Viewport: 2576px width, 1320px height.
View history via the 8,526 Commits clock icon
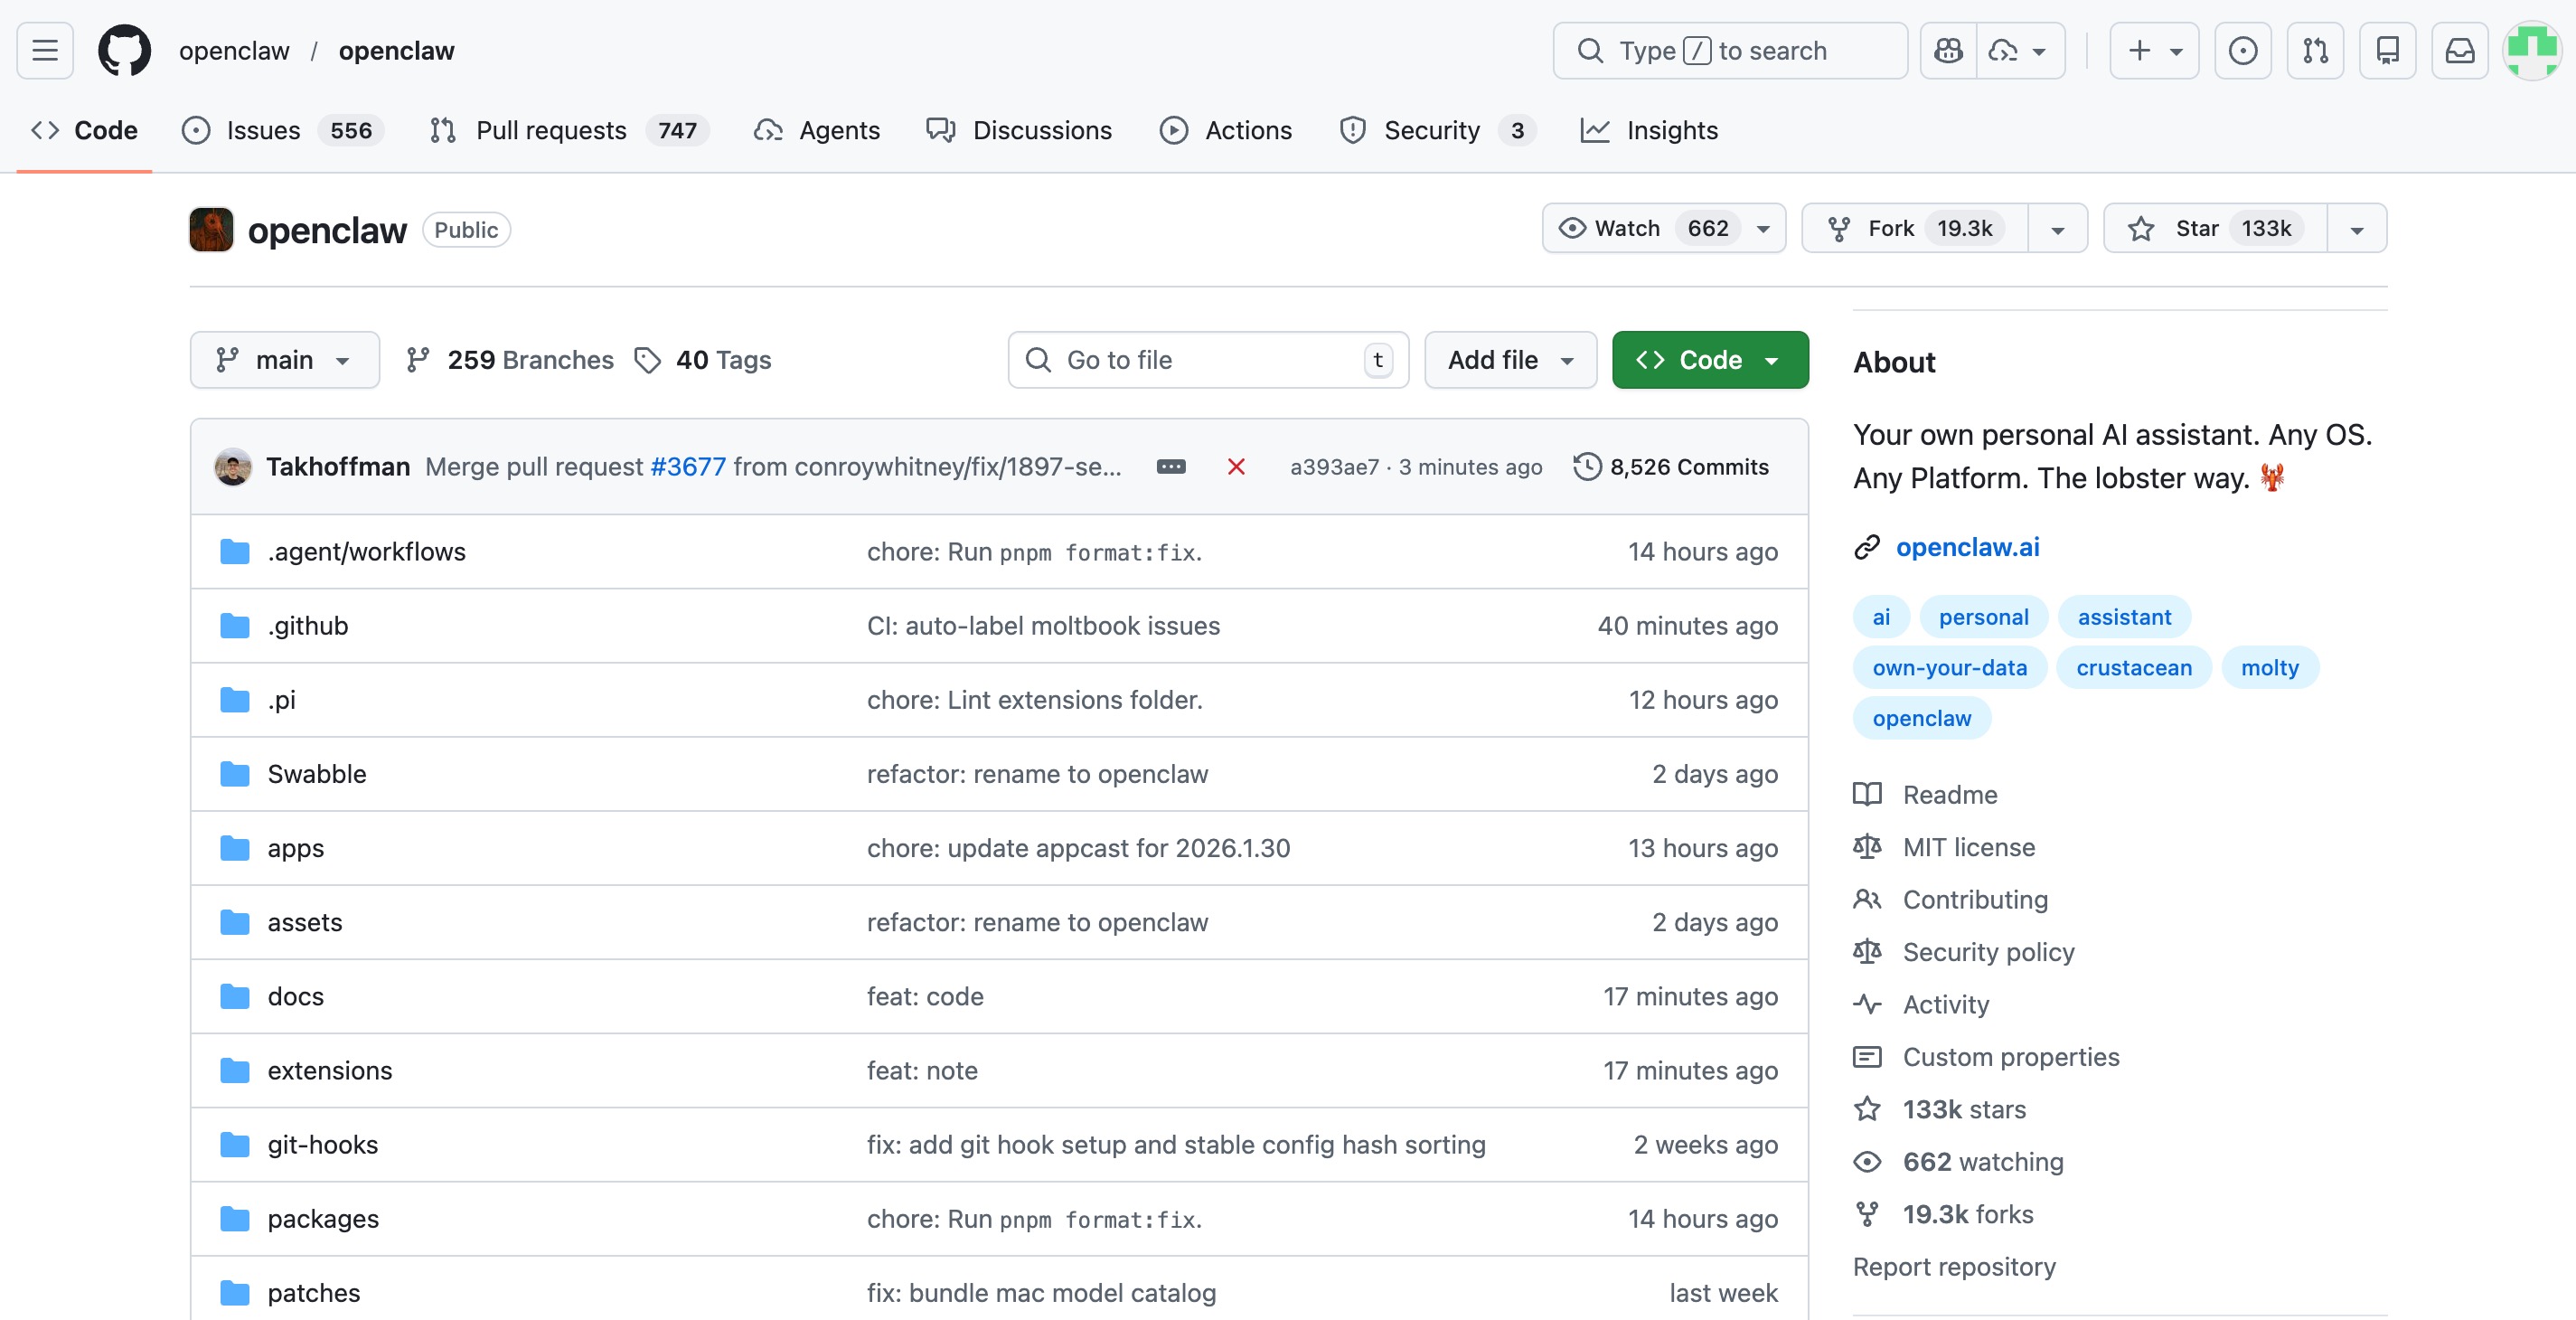click(x=1589, y=466)
